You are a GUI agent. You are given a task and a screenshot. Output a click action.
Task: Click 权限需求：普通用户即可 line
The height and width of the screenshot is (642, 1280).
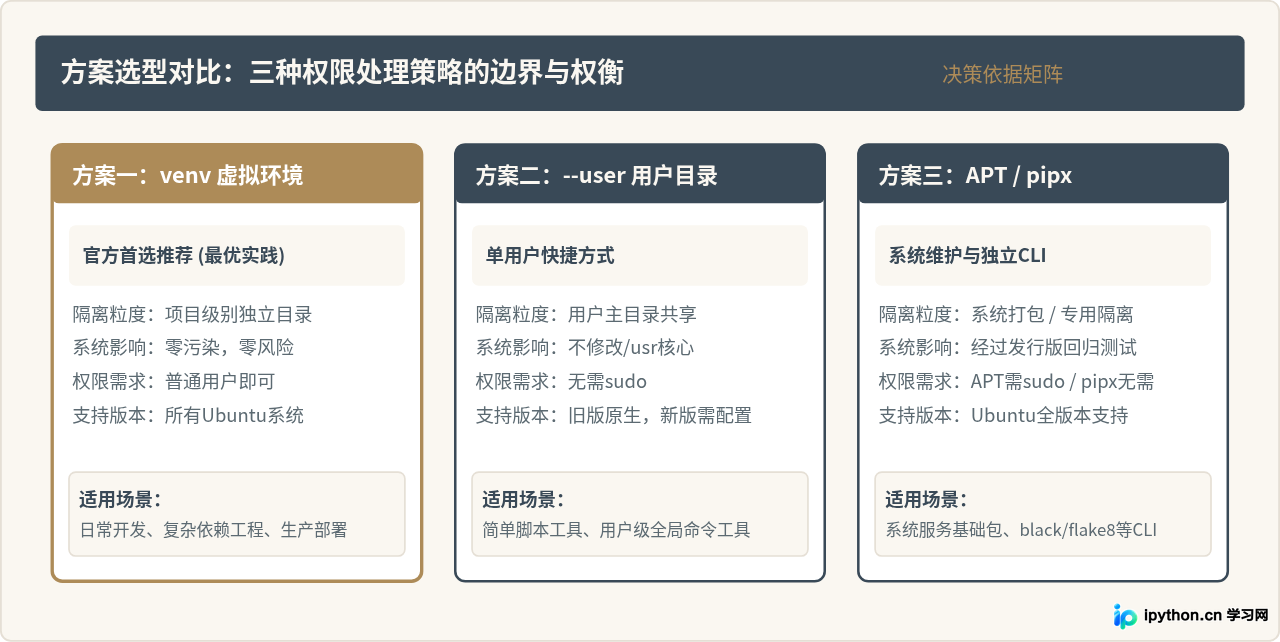point(173,381)
